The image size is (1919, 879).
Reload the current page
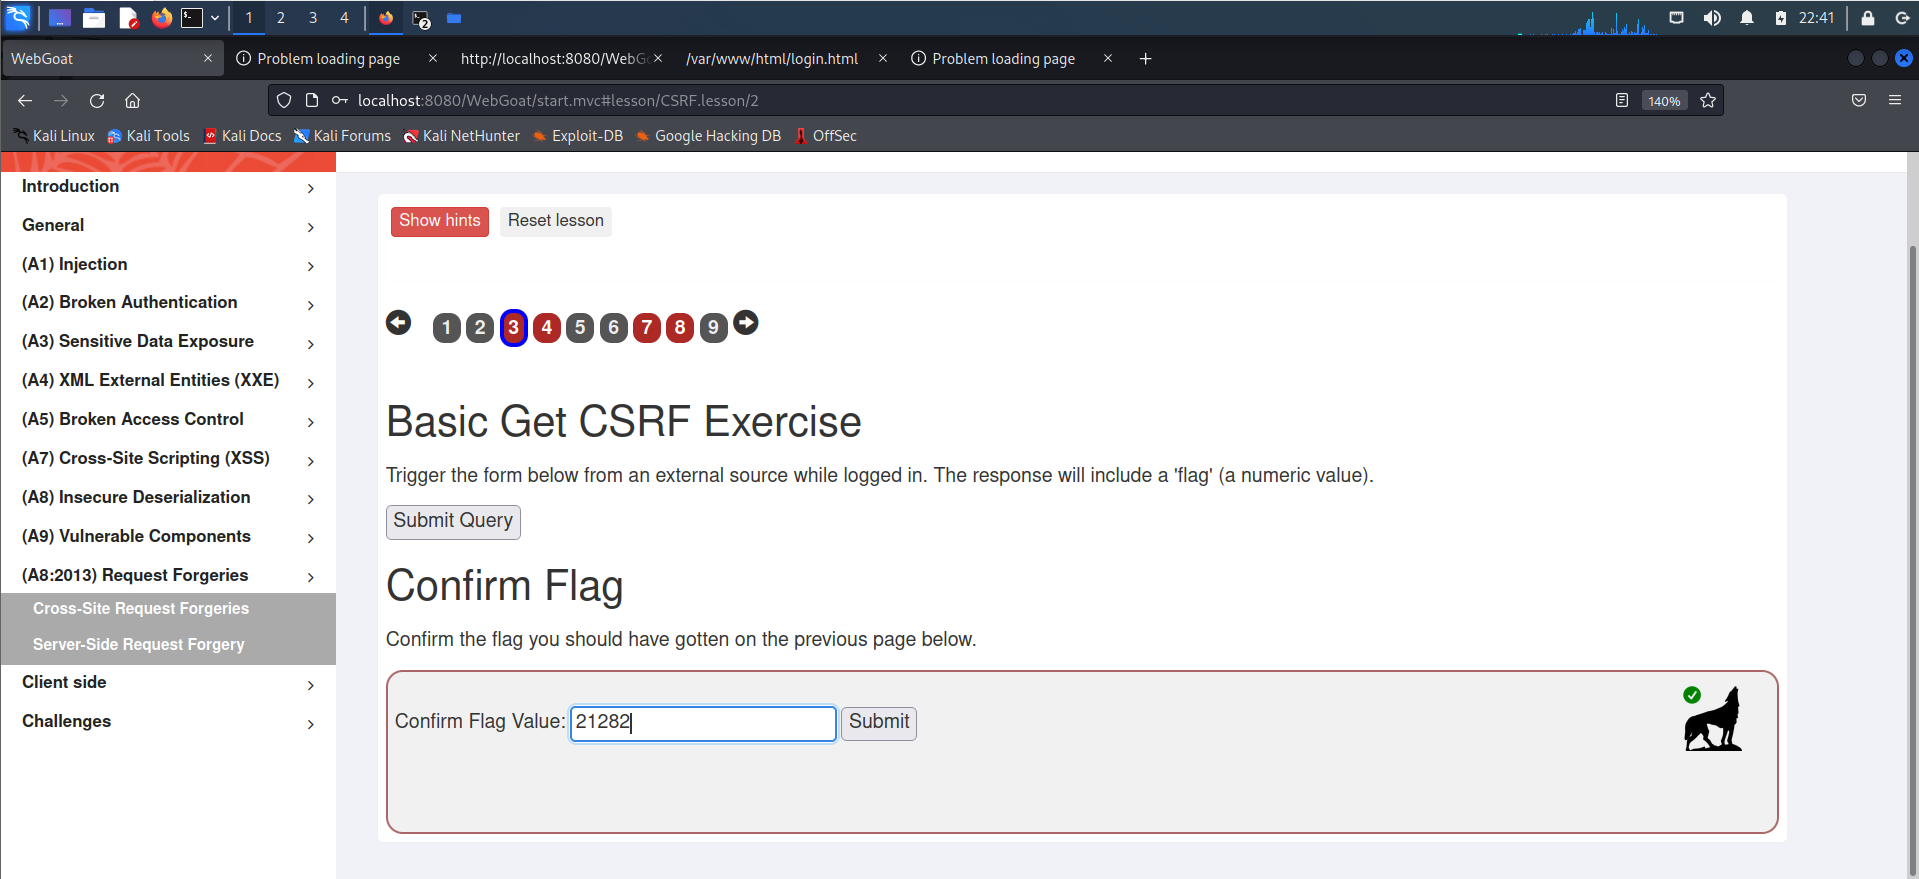pyautogui.click(x=97, y=100)
